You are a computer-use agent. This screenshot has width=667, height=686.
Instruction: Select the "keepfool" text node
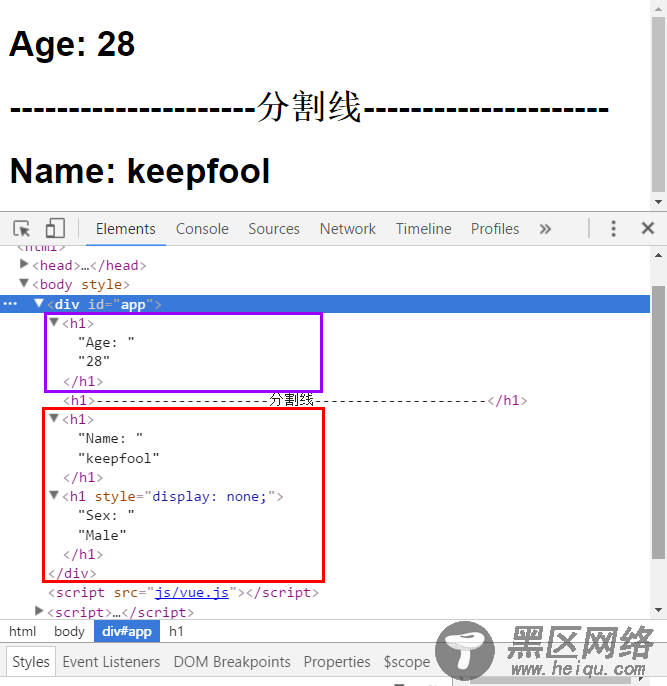(x=119, y=458)
